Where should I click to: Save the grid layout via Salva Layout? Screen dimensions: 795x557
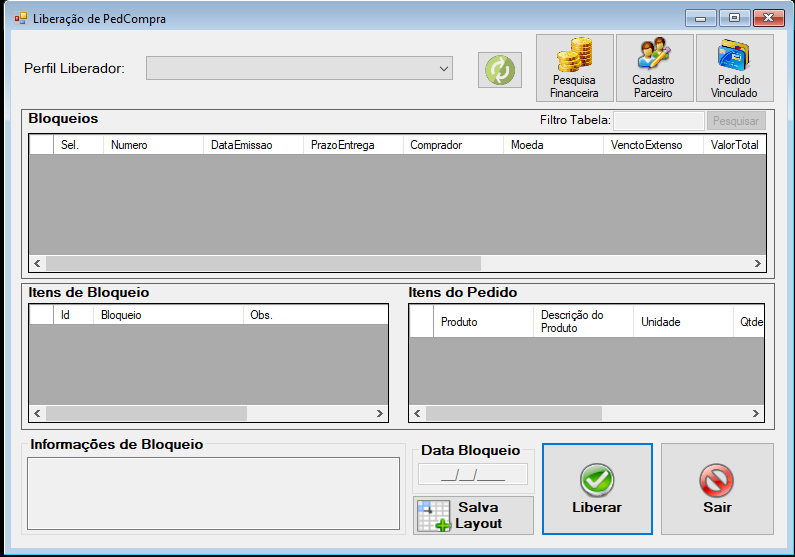(x=474, y=515)
